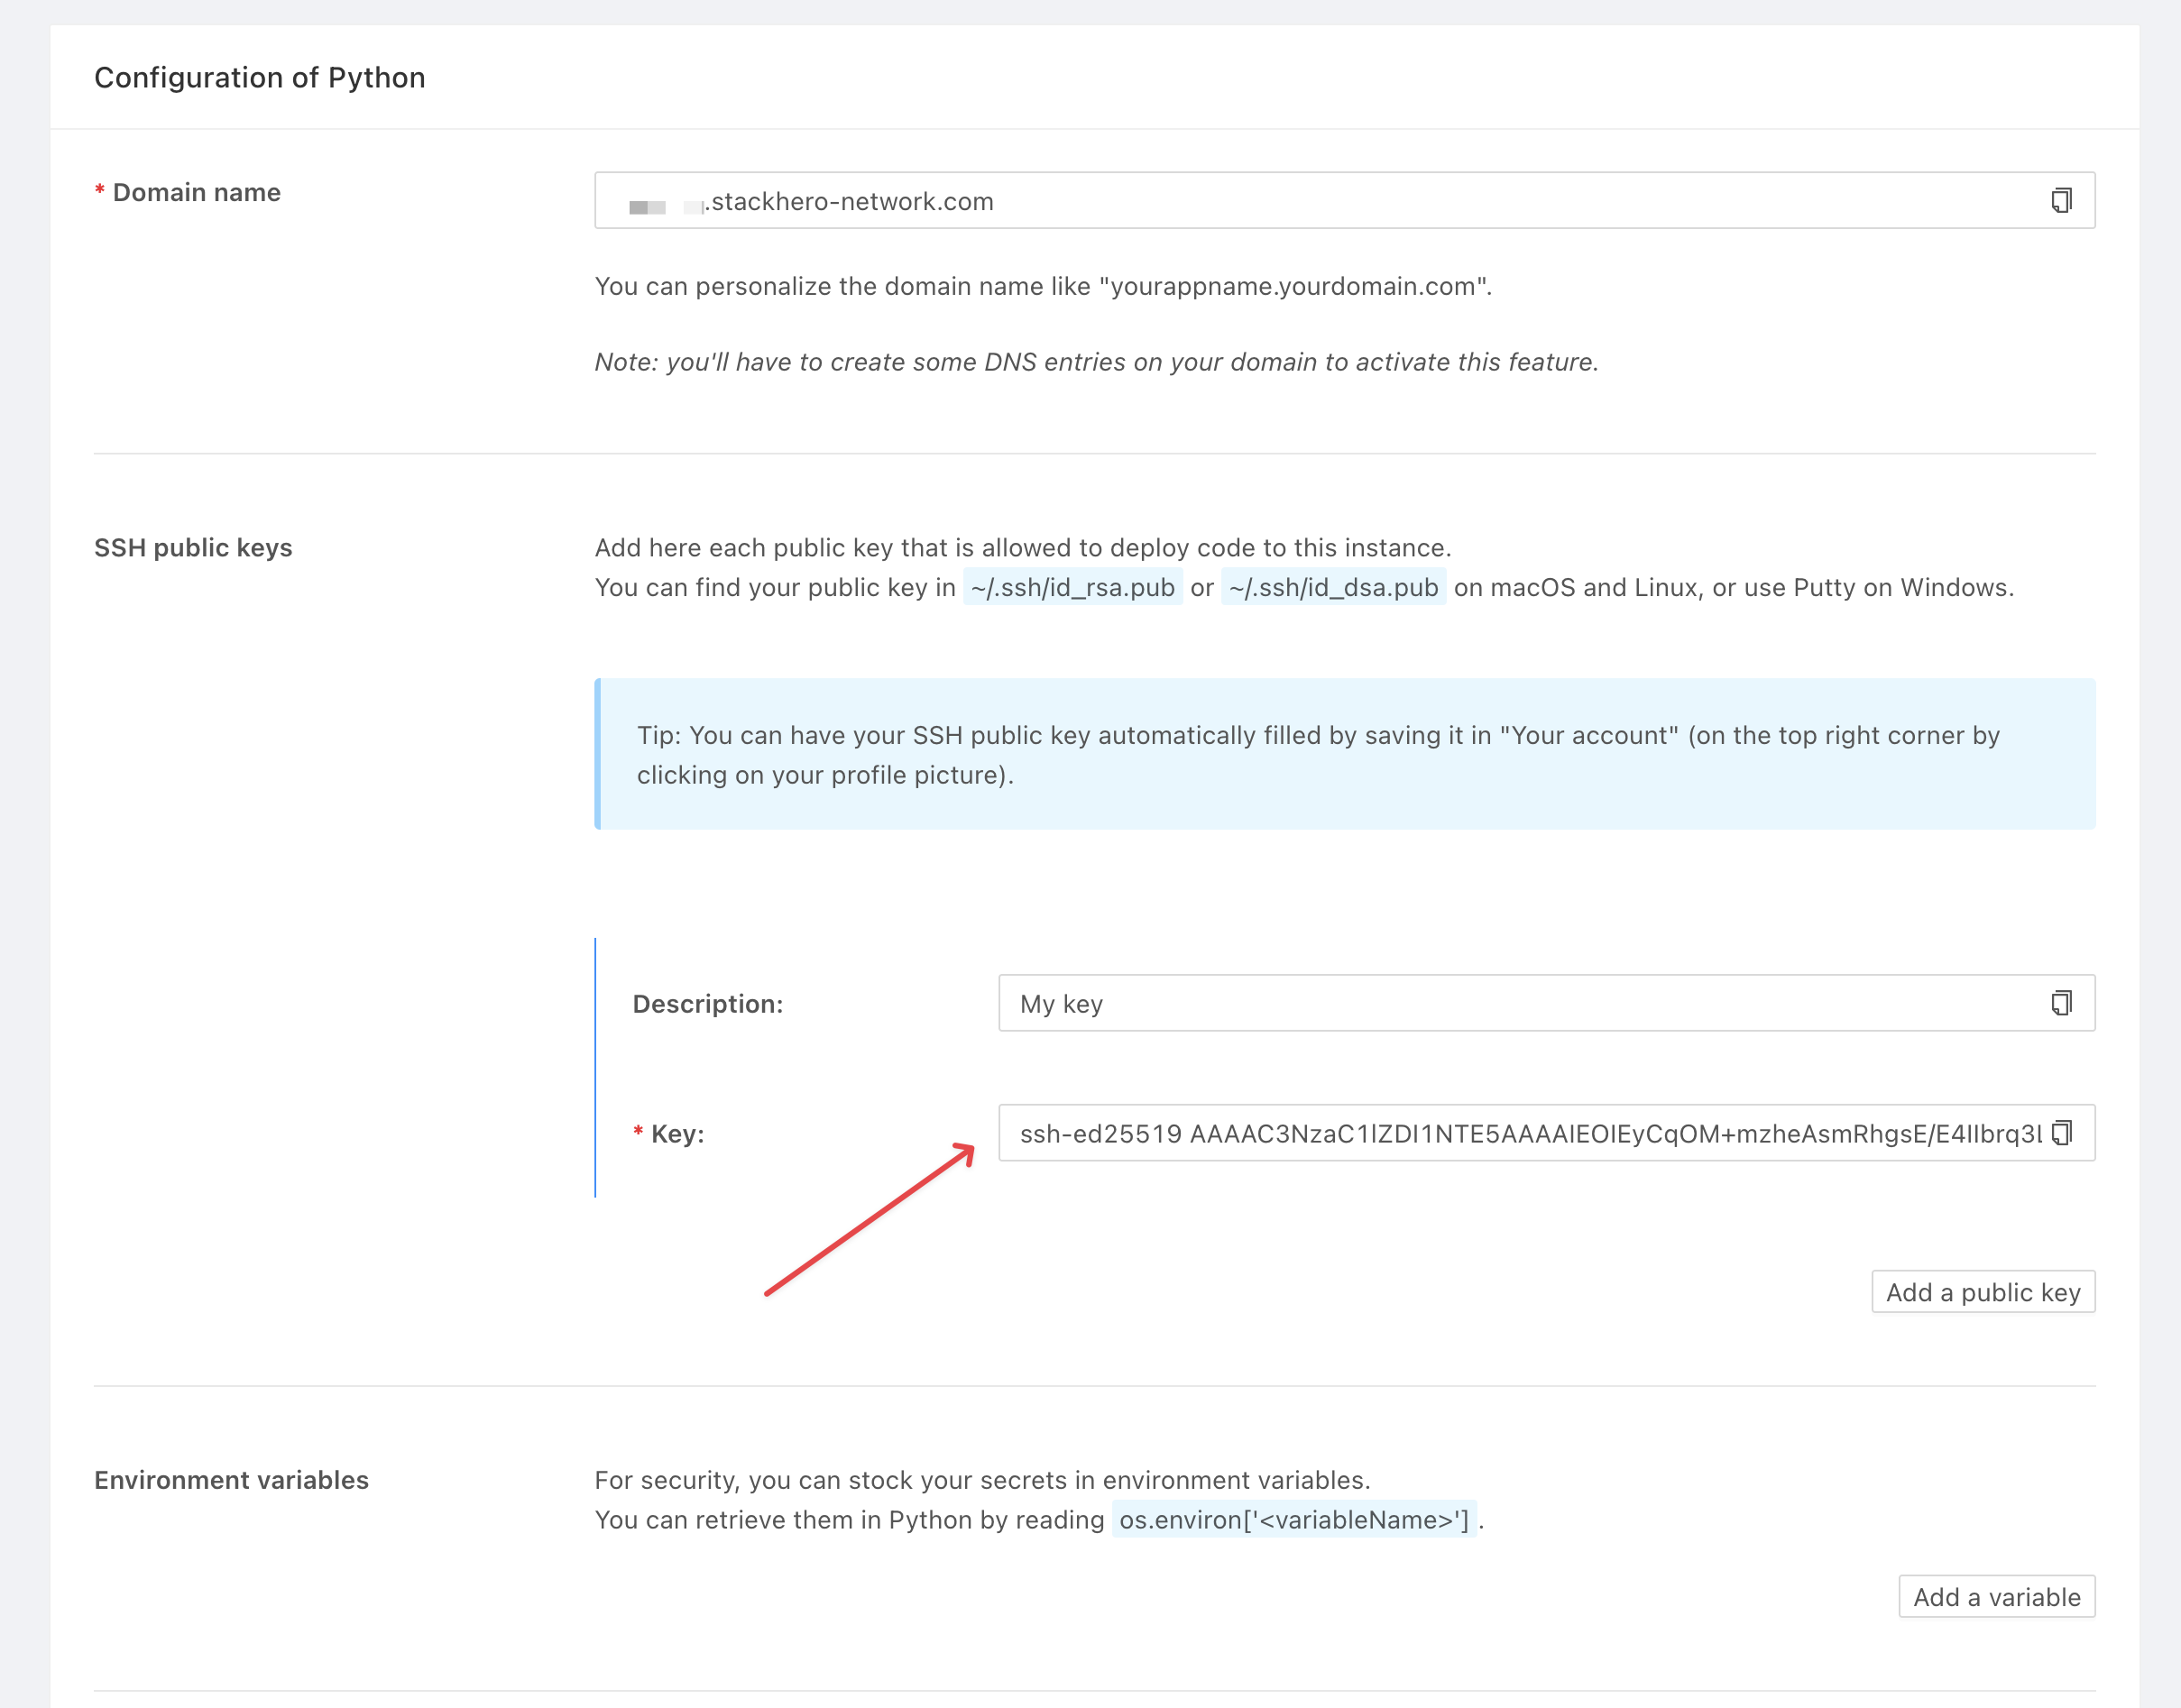Click the 'Description:' field label
The height and width of the screenshot is (1708, 2181).
tap(707, 1004)
